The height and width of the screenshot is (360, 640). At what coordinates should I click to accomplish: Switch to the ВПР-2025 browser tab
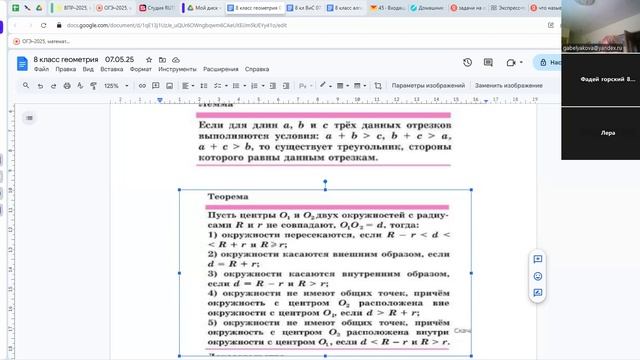72,8
